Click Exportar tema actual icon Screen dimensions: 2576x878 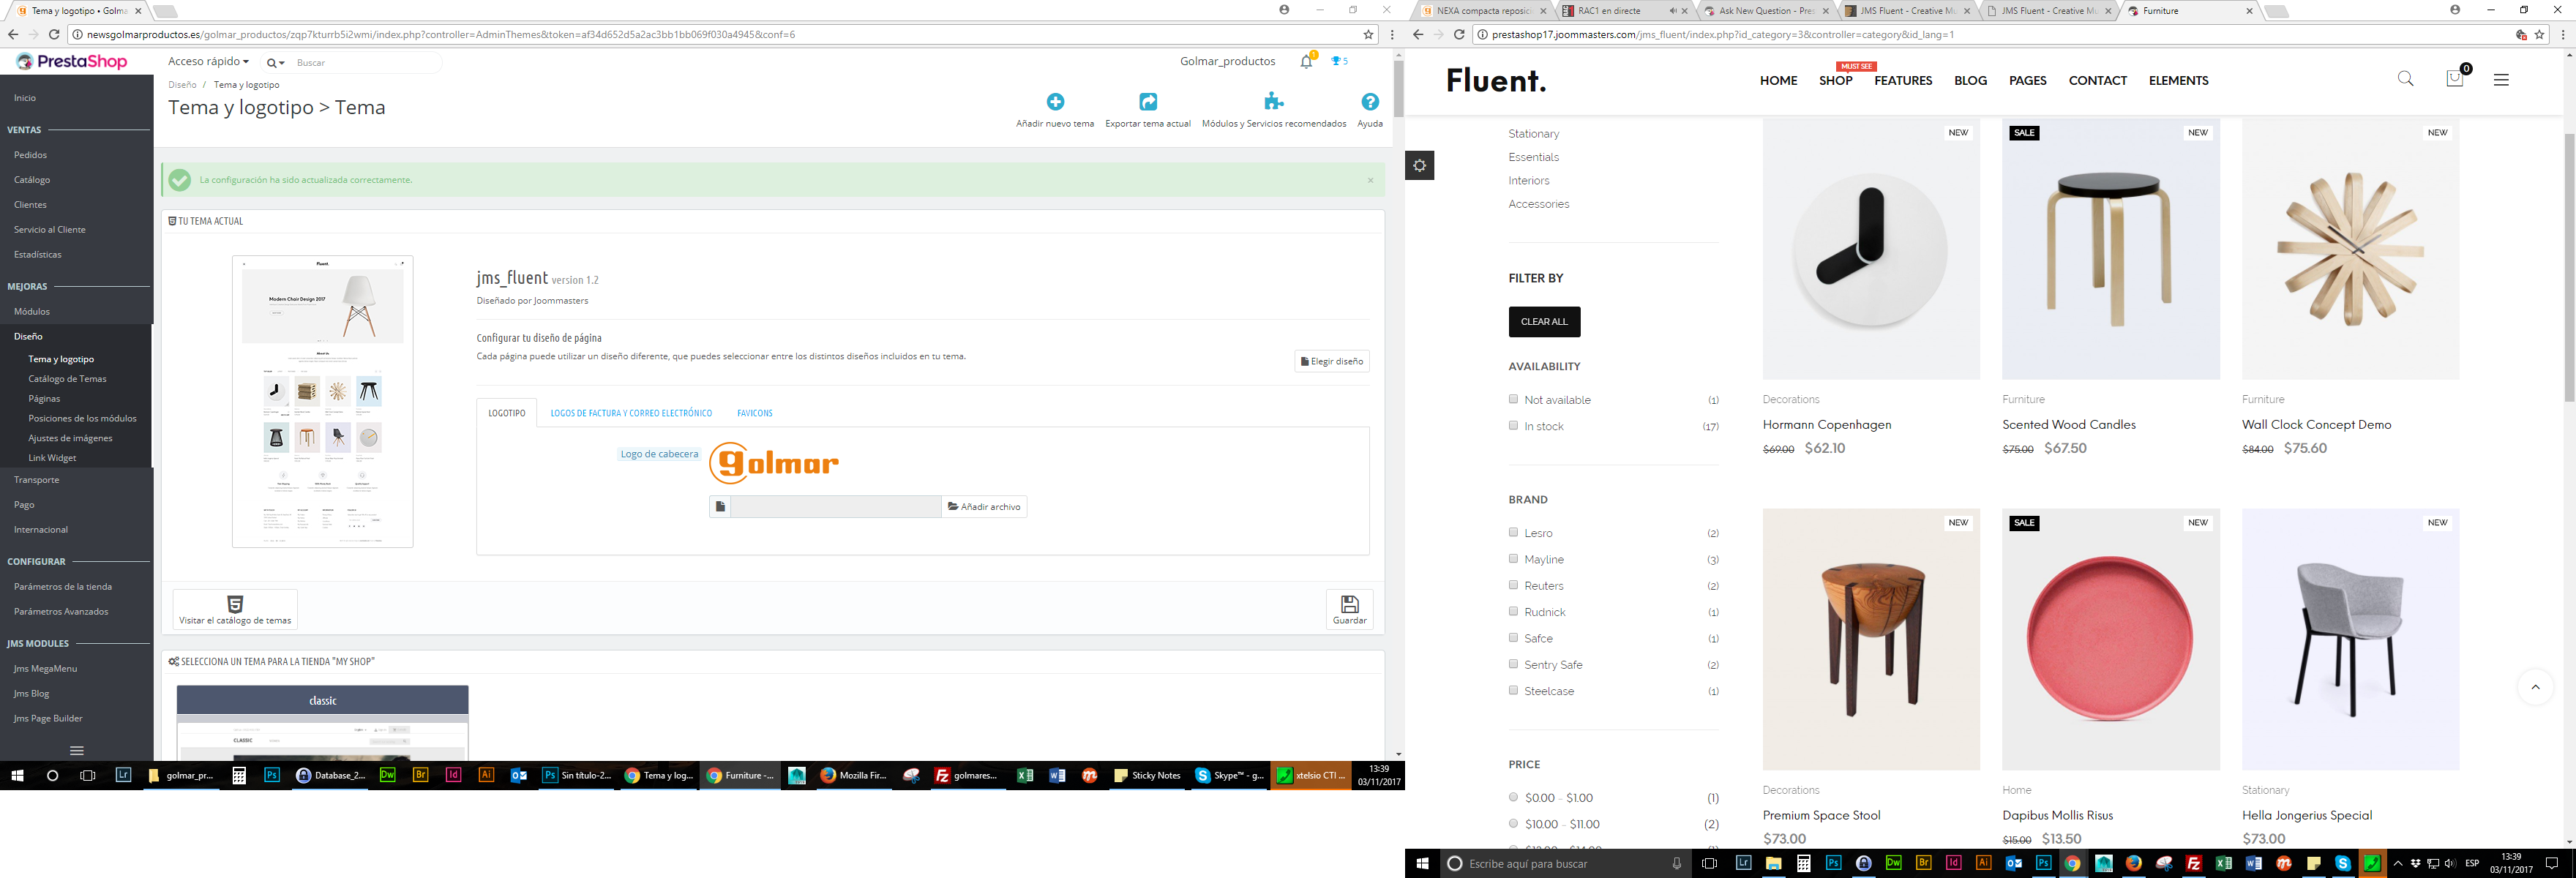1147,102
